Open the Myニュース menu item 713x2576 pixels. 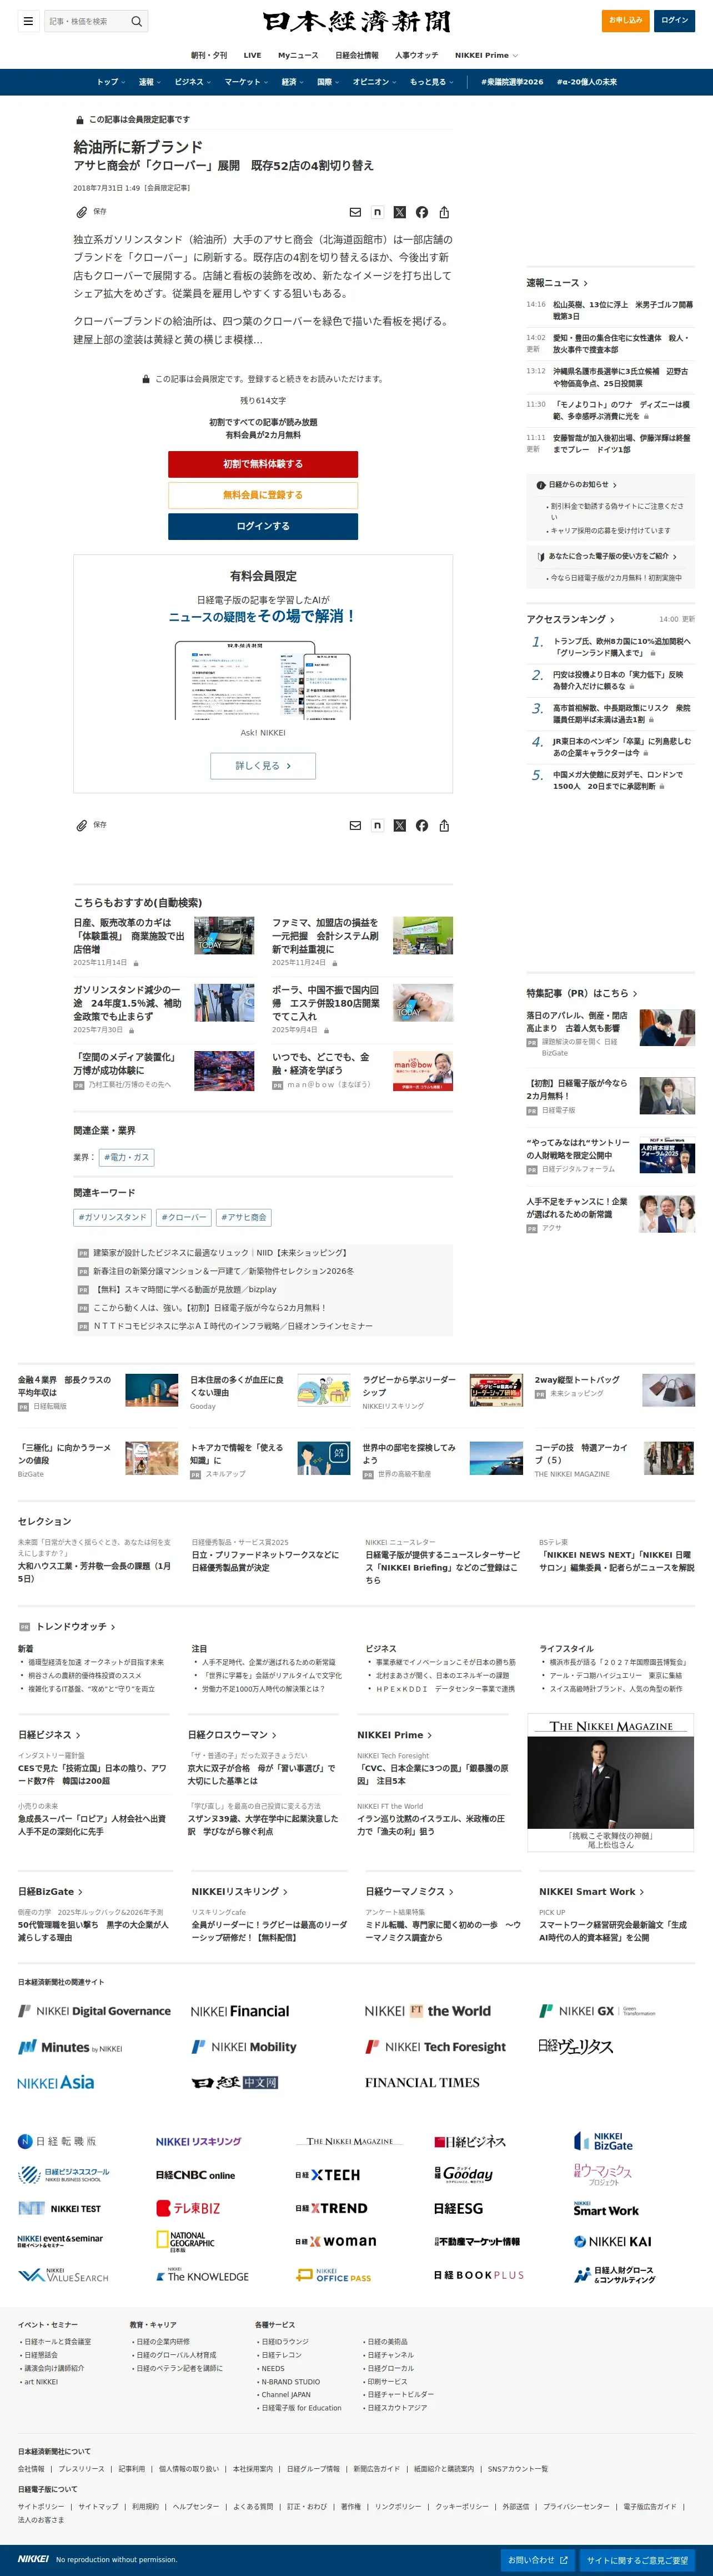(x=298, y=55)
